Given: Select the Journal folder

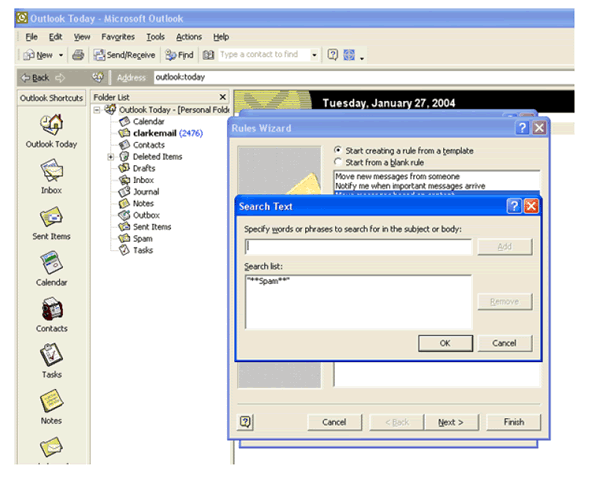Looking at the screenshot, I should point(146,192).
